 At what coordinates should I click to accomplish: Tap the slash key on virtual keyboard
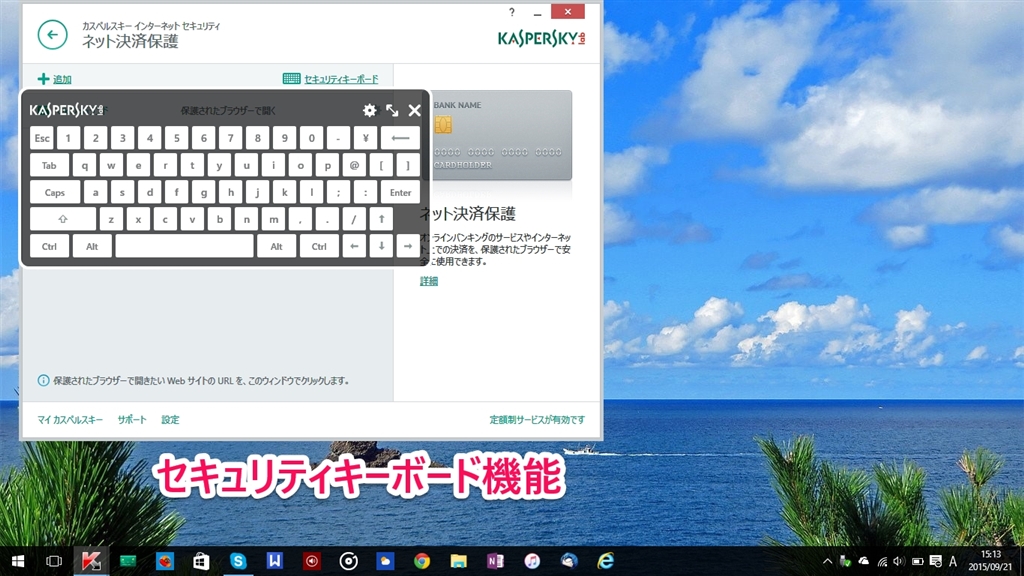tap(354, 219)
